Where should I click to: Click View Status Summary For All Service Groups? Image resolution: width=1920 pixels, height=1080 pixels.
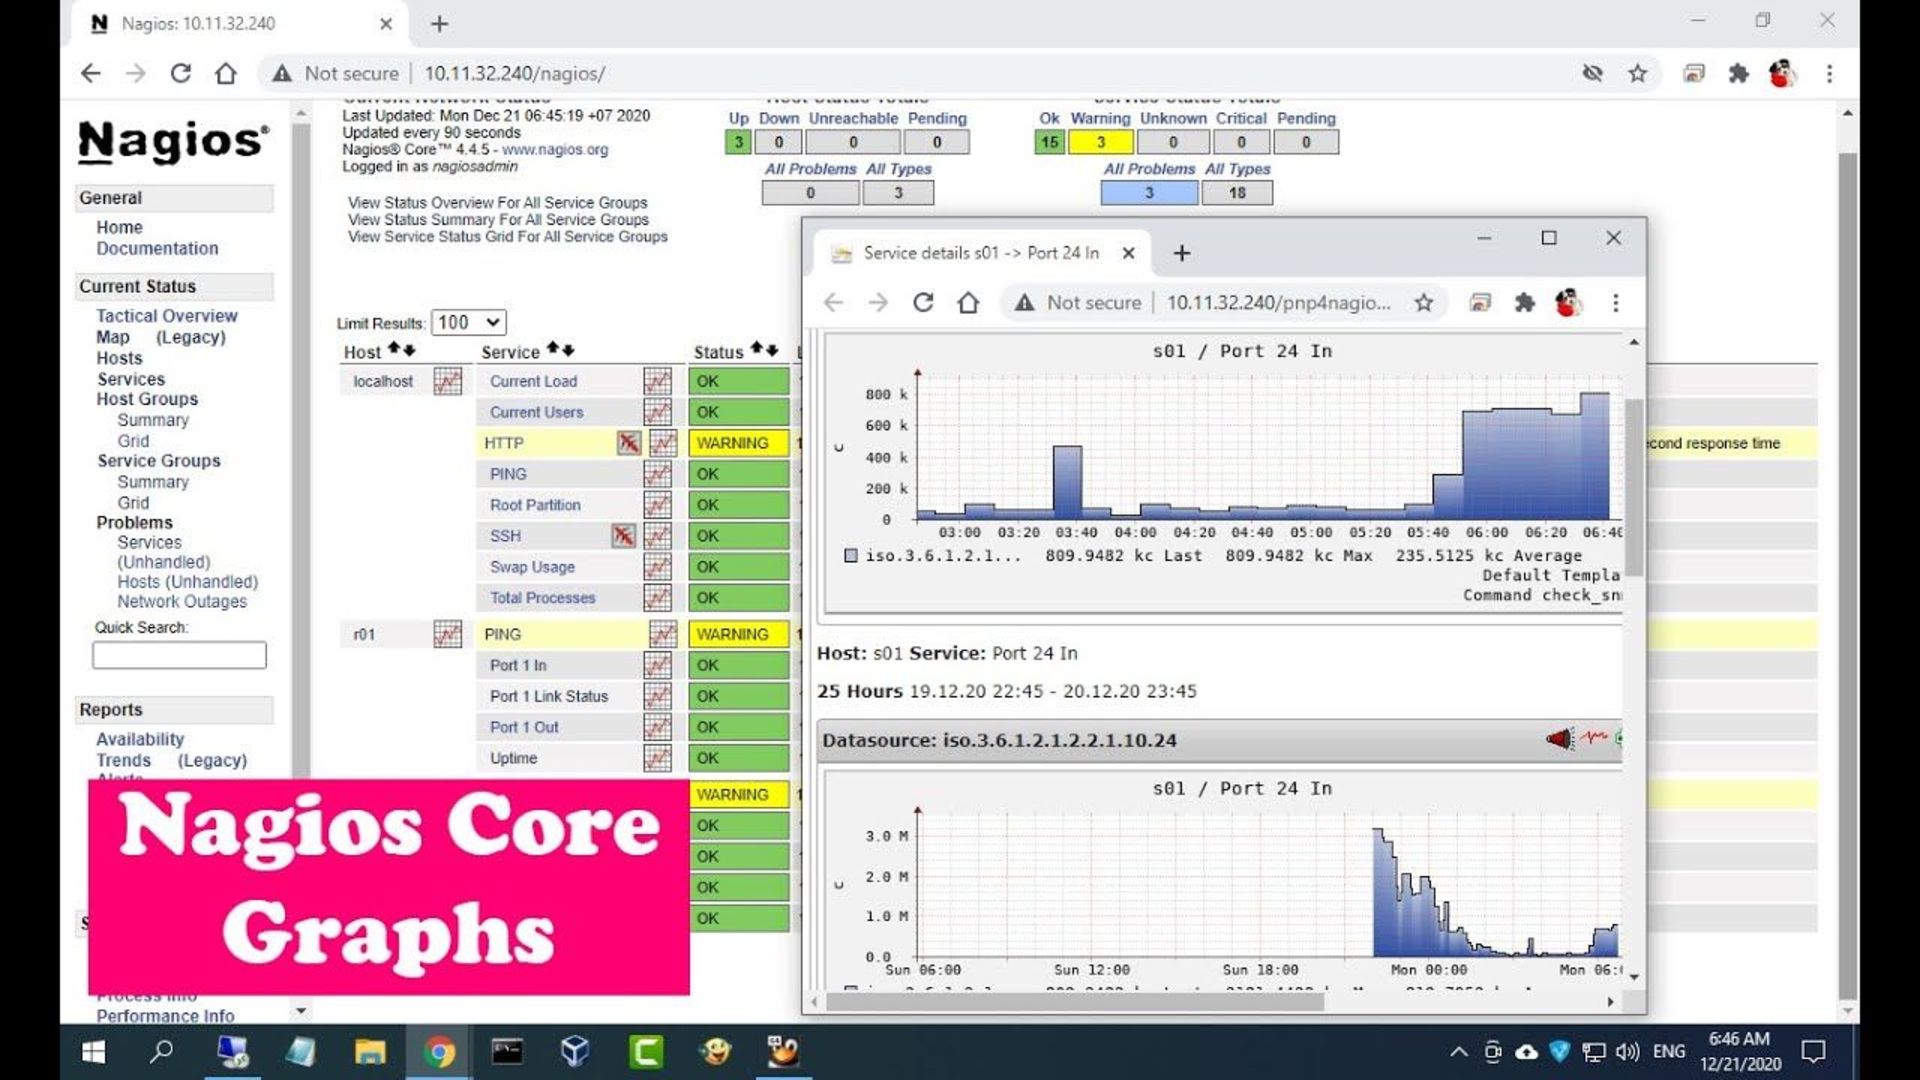(498, 219)
